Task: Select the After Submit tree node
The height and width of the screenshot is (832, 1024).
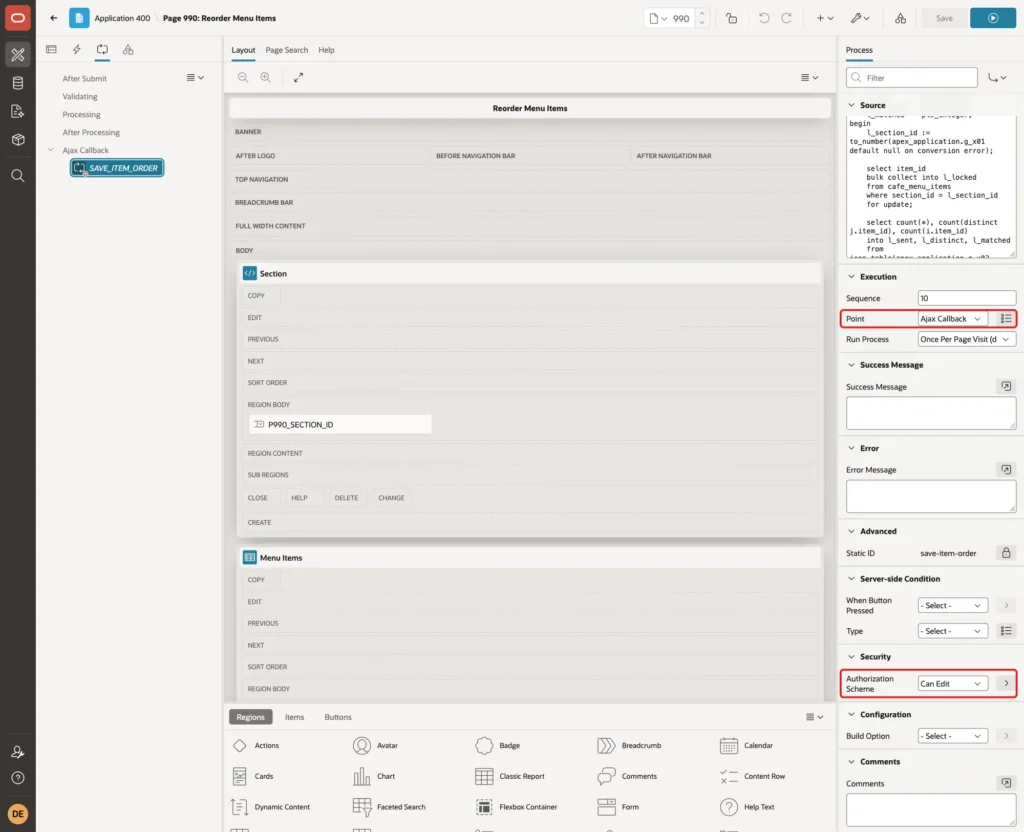Action: [x=84, y=78]
